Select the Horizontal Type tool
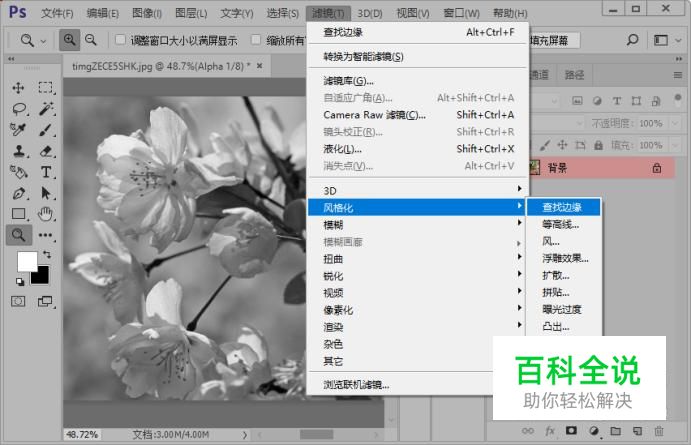Viewport: 691px width, 445px height. coord(46,172)
